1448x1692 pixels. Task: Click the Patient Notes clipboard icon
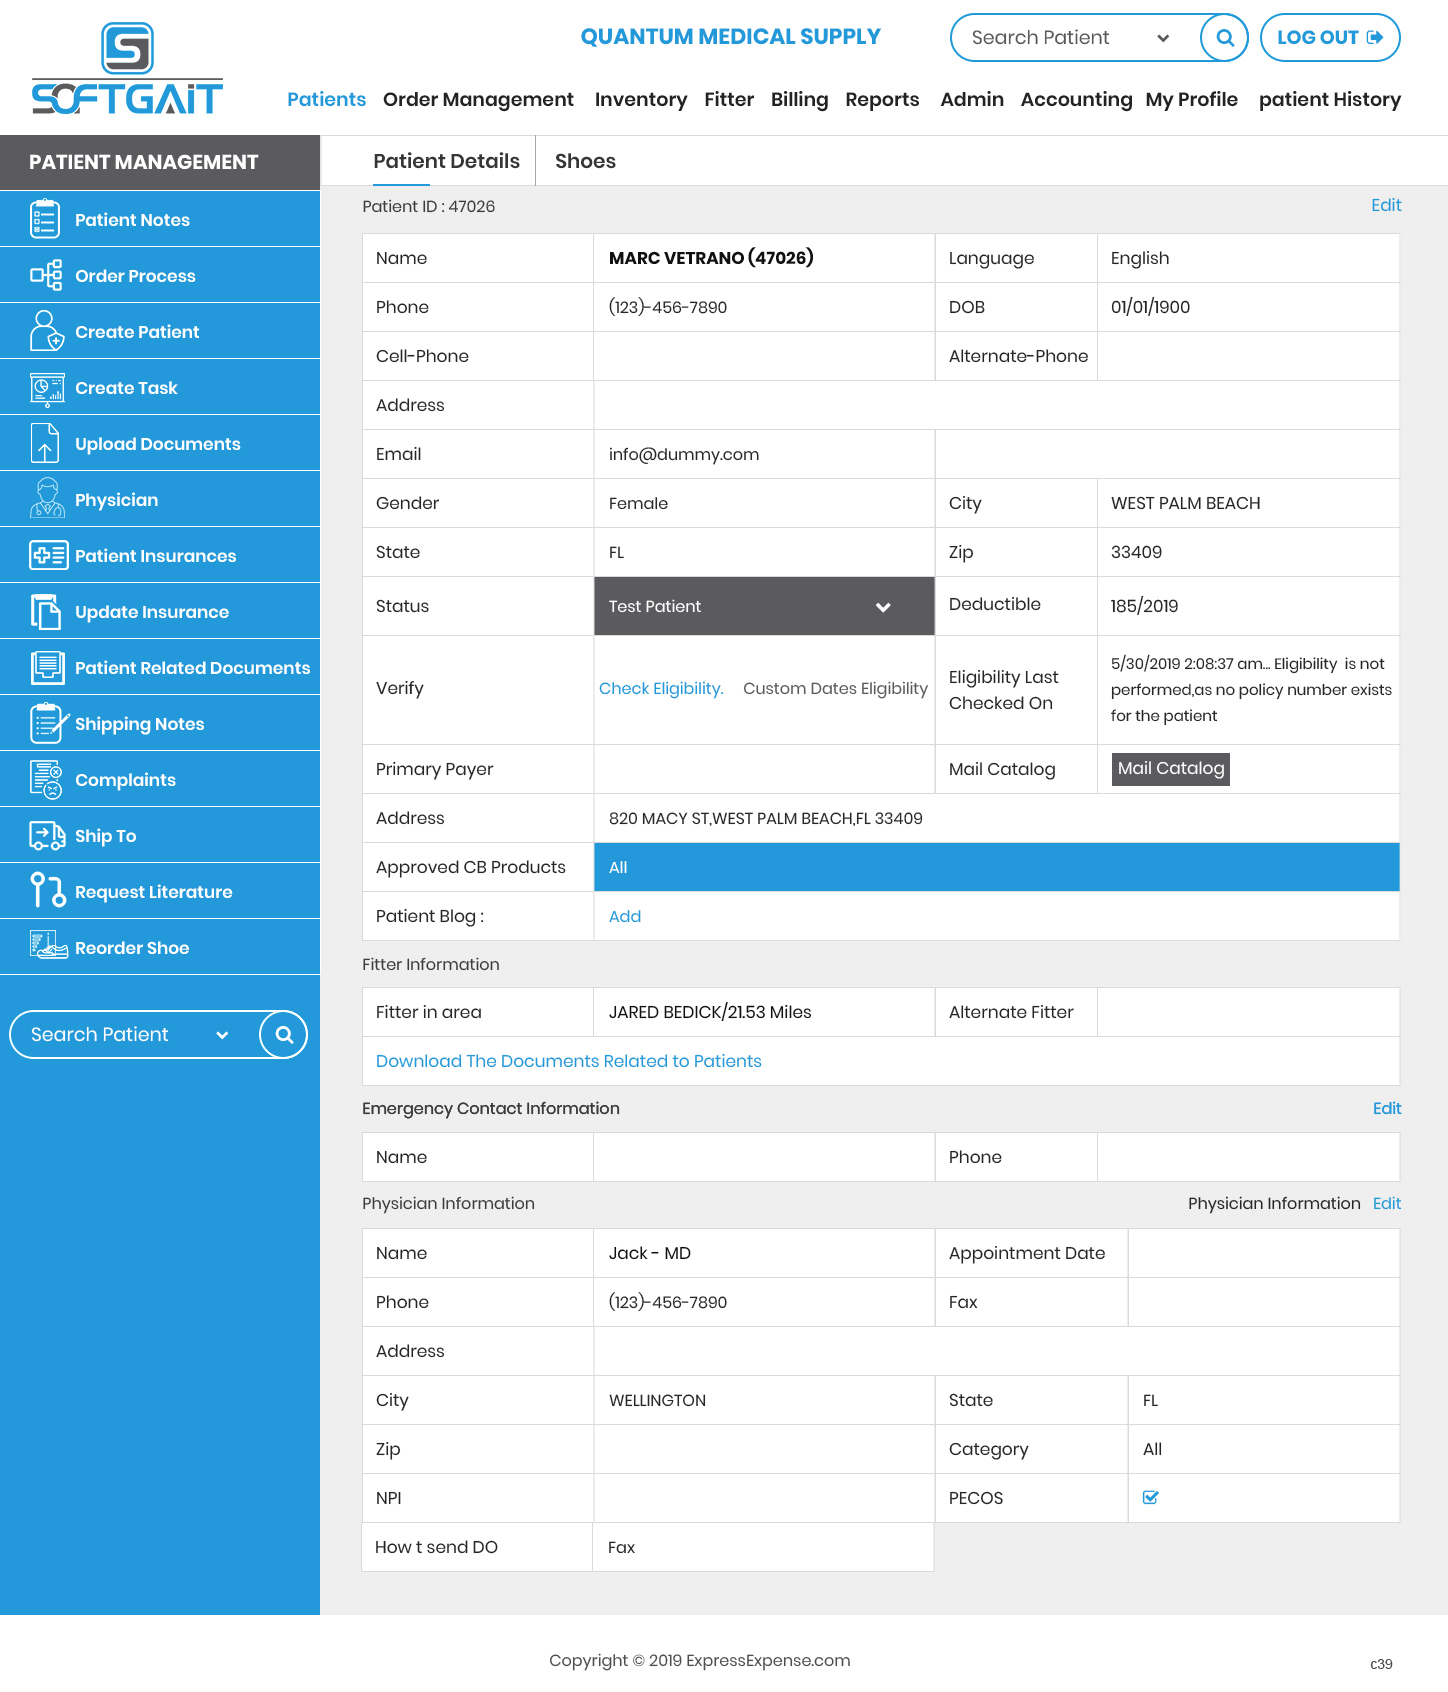click(x=45, y=219)
